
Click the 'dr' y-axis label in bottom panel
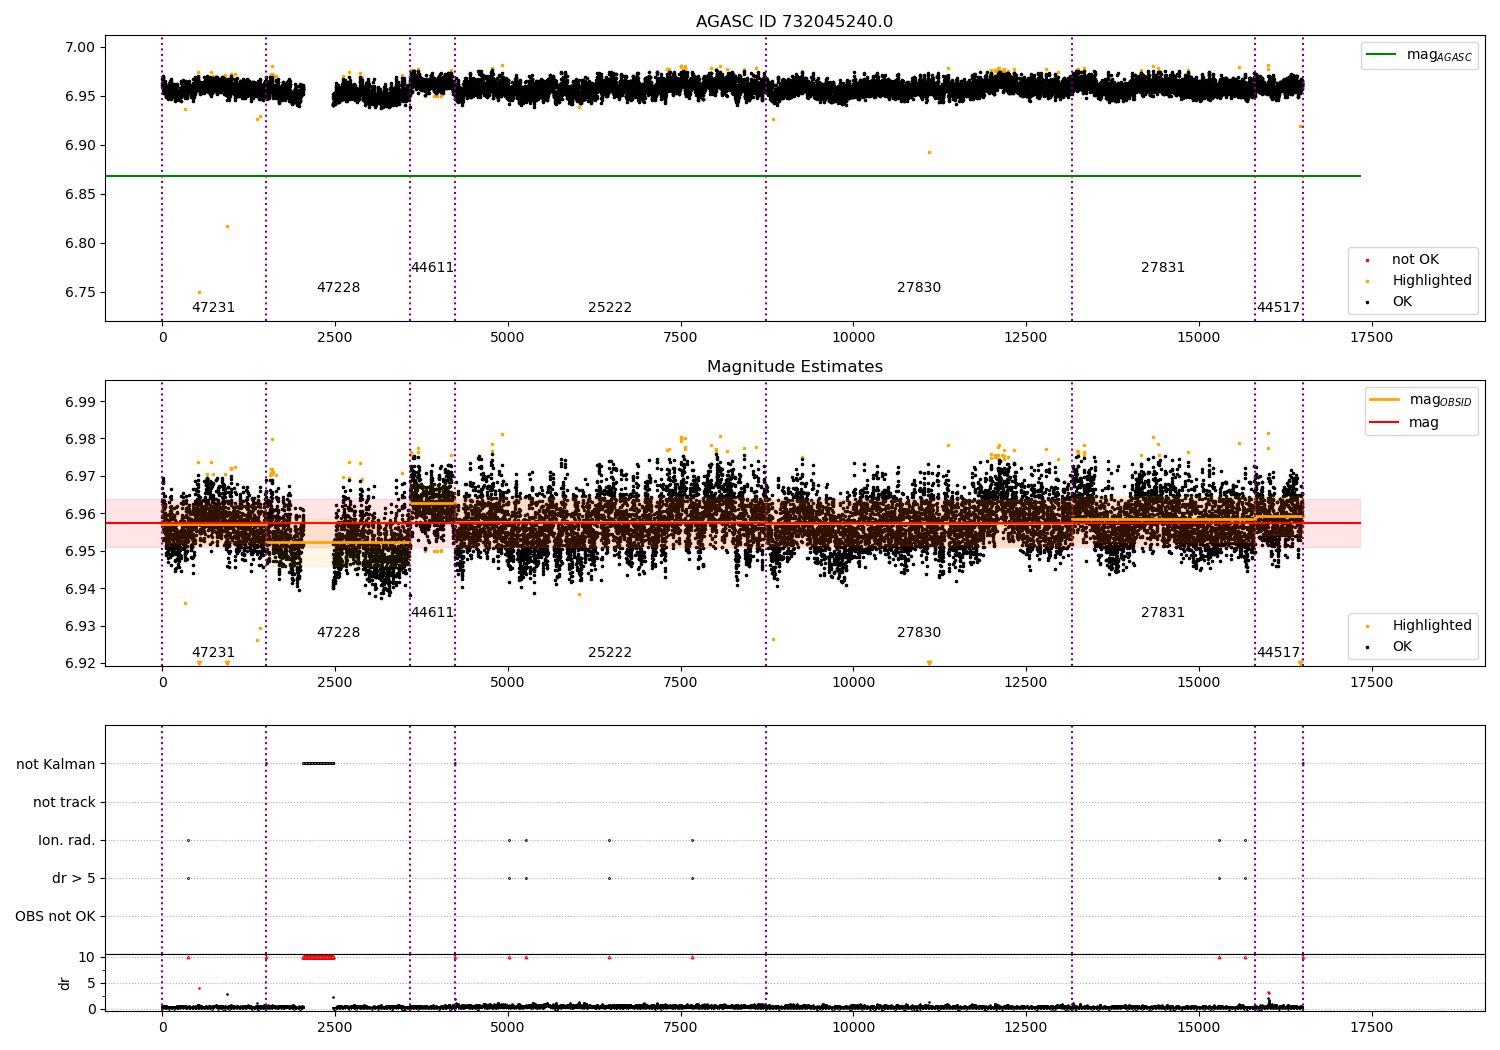65,984
